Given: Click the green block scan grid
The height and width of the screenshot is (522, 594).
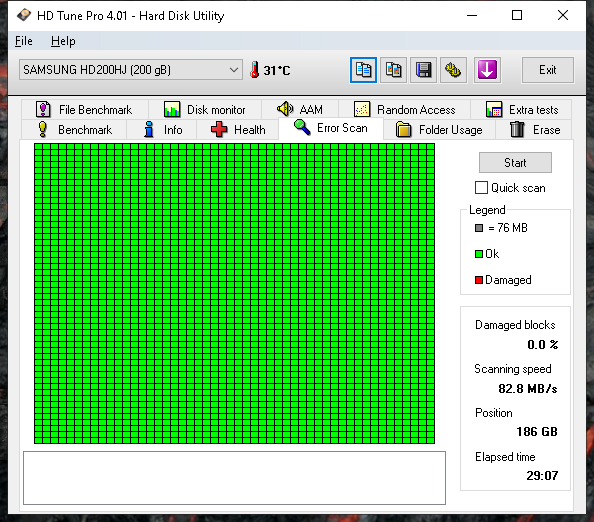Looking at the screenshot, I should point(234,293).
